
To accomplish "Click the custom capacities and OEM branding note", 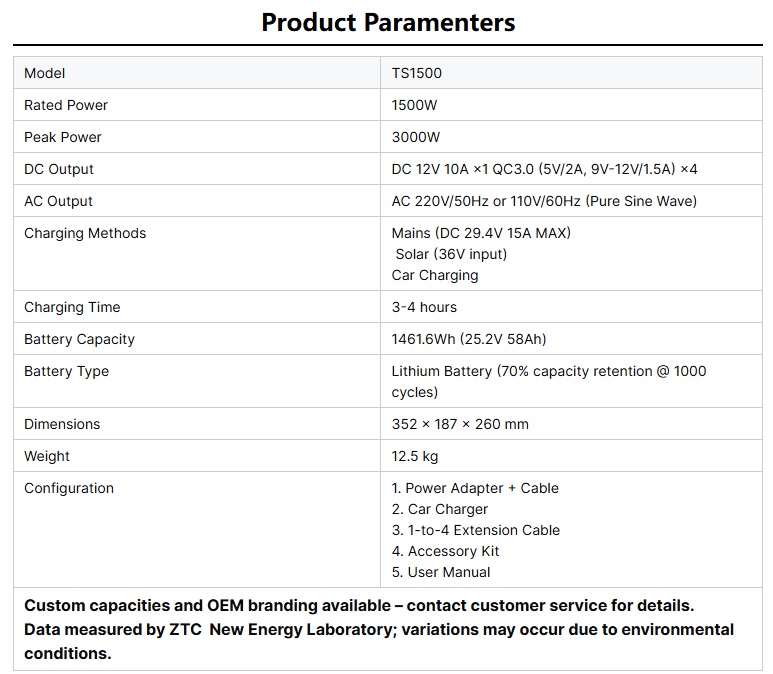I will pos(359,605).
